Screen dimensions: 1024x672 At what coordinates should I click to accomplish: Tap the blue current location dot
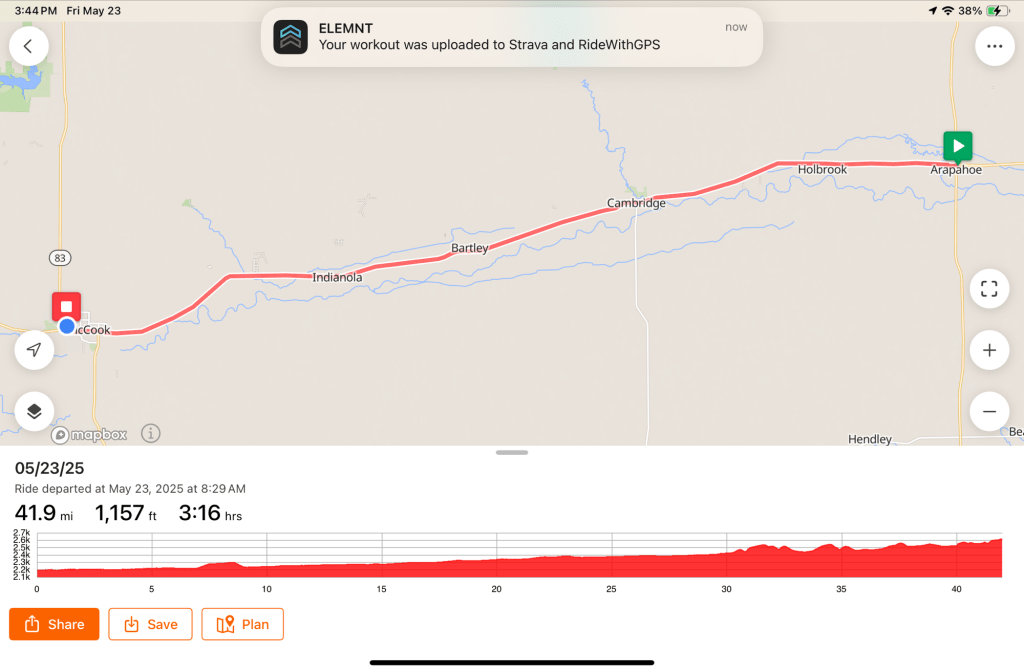pos(67,326)
